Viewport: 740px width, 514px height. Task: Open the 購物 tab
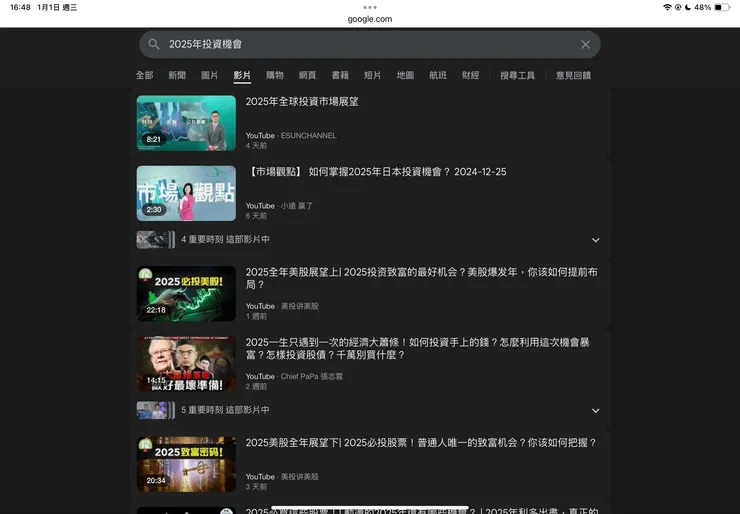(x=275, y=76)
